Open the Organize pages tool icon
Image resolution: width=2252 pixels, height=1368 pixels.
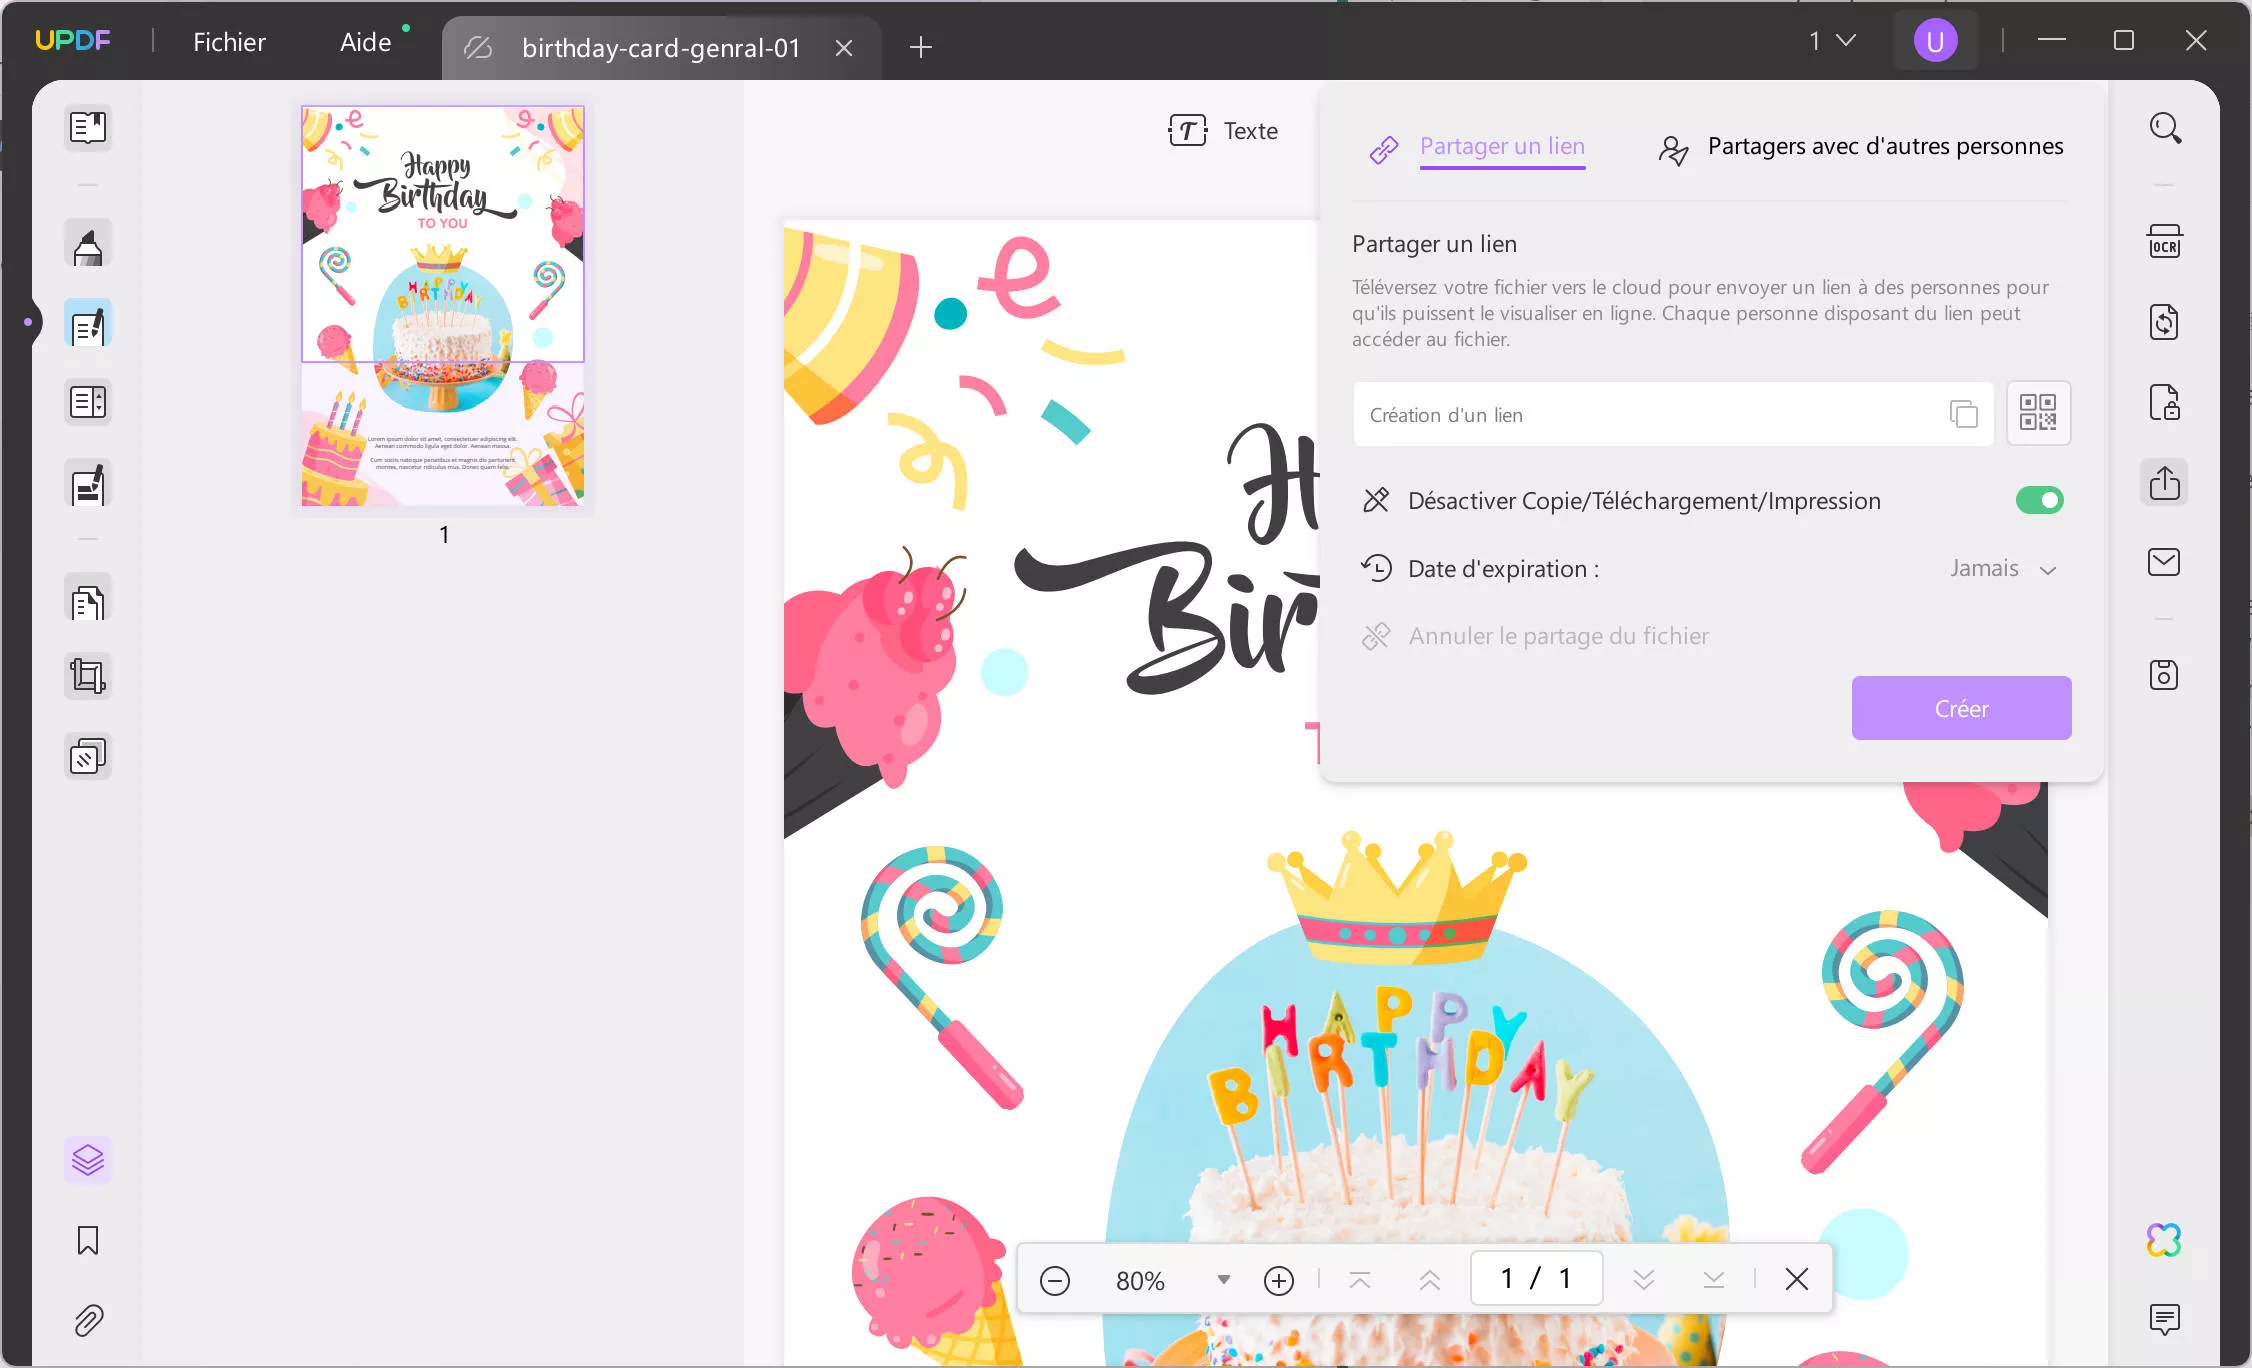[x=88, y=402]
